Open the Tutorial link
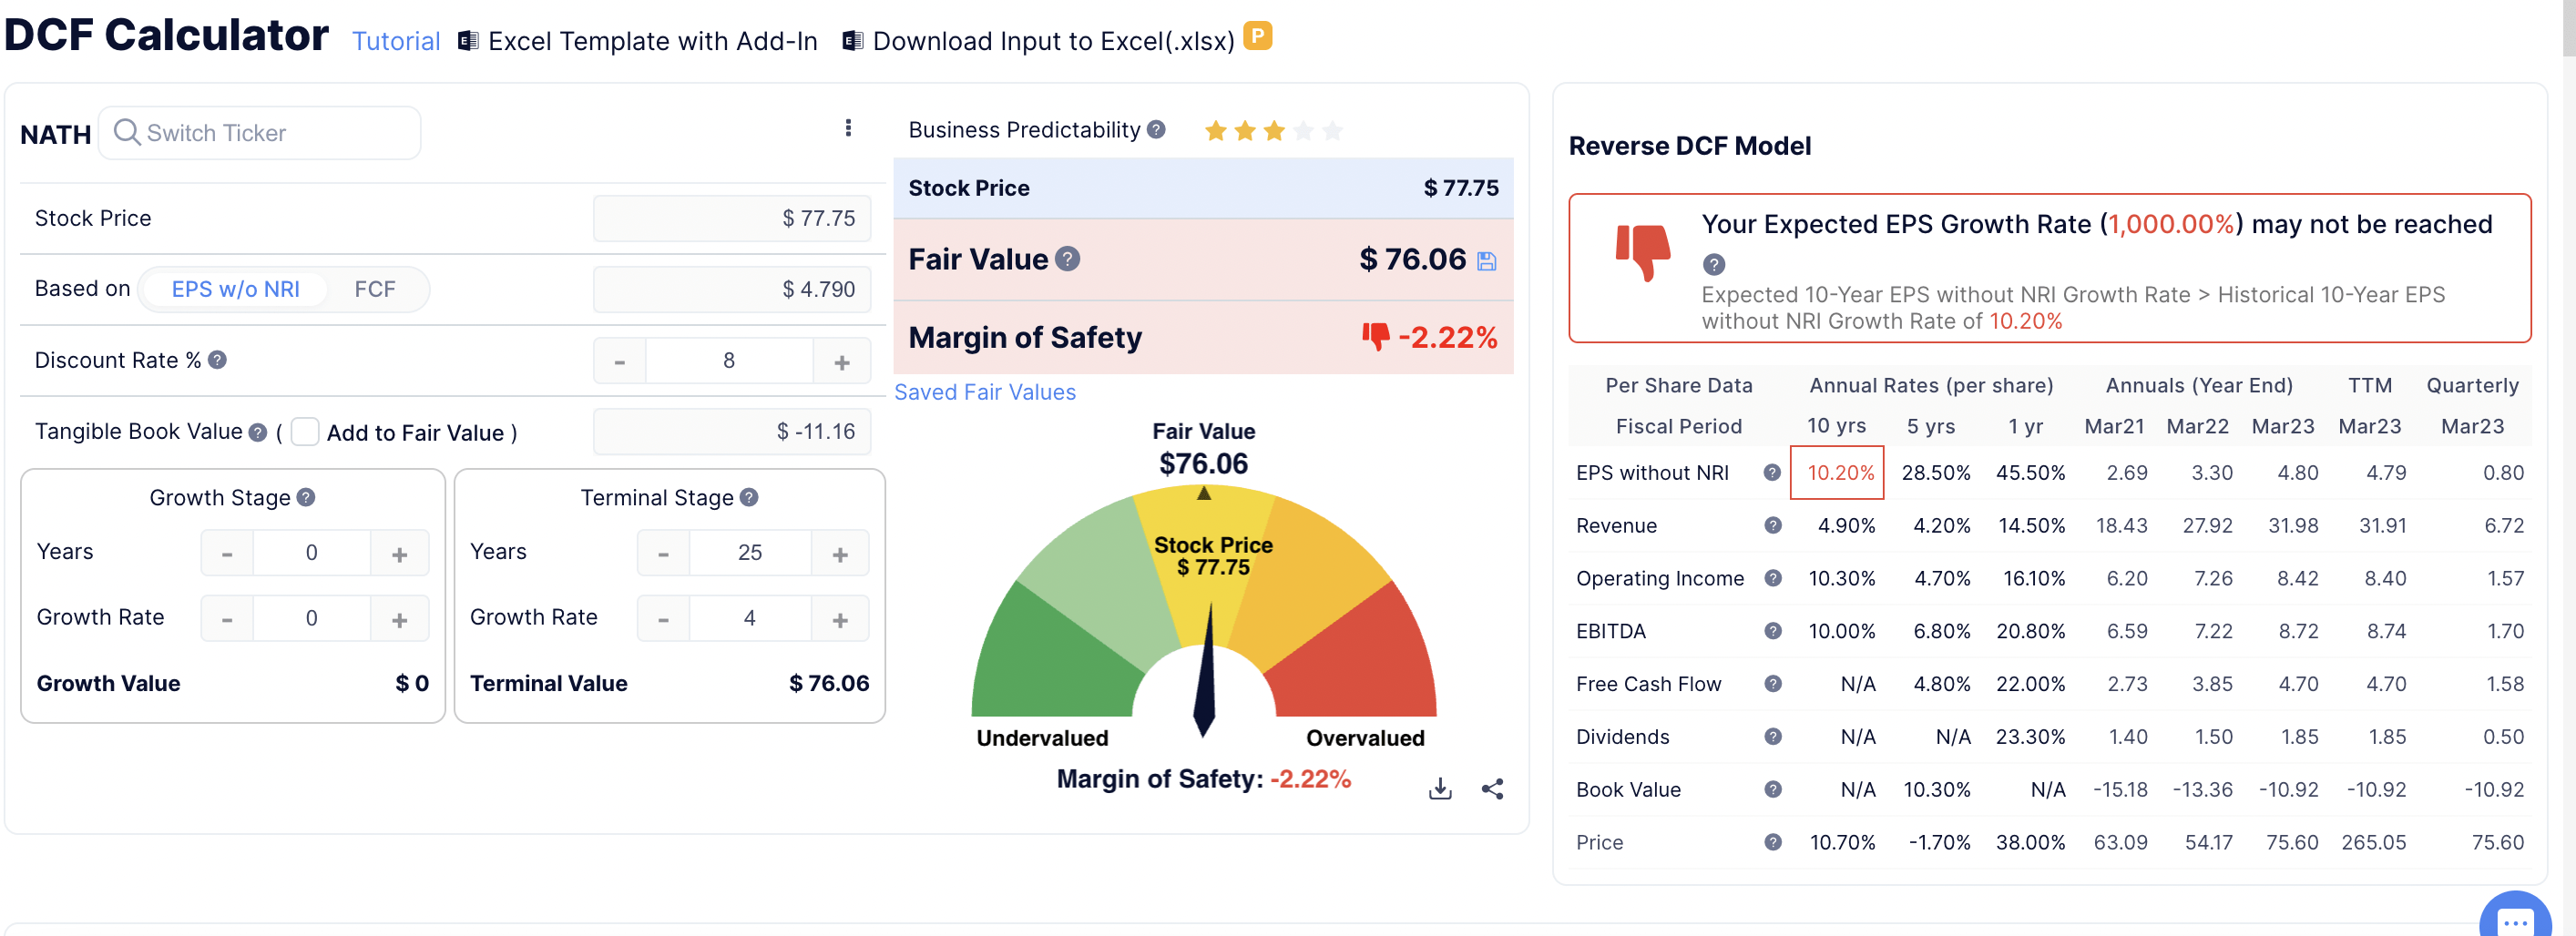Screen dimensions: 2576x936 tap(395, 41)
